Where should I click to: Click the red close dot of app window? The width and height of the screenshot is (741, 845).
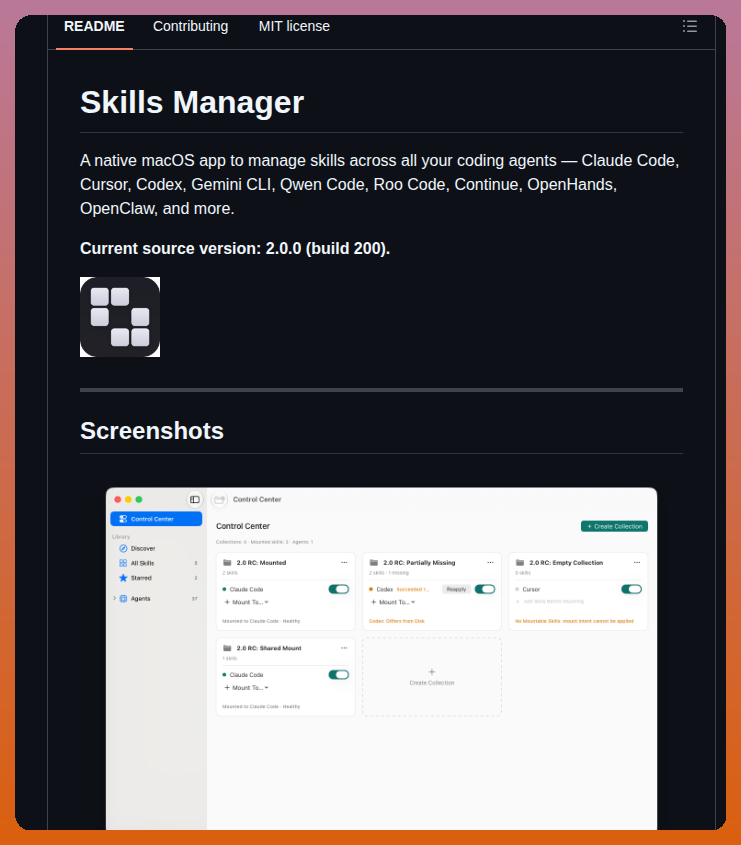(x=117, y=500)
